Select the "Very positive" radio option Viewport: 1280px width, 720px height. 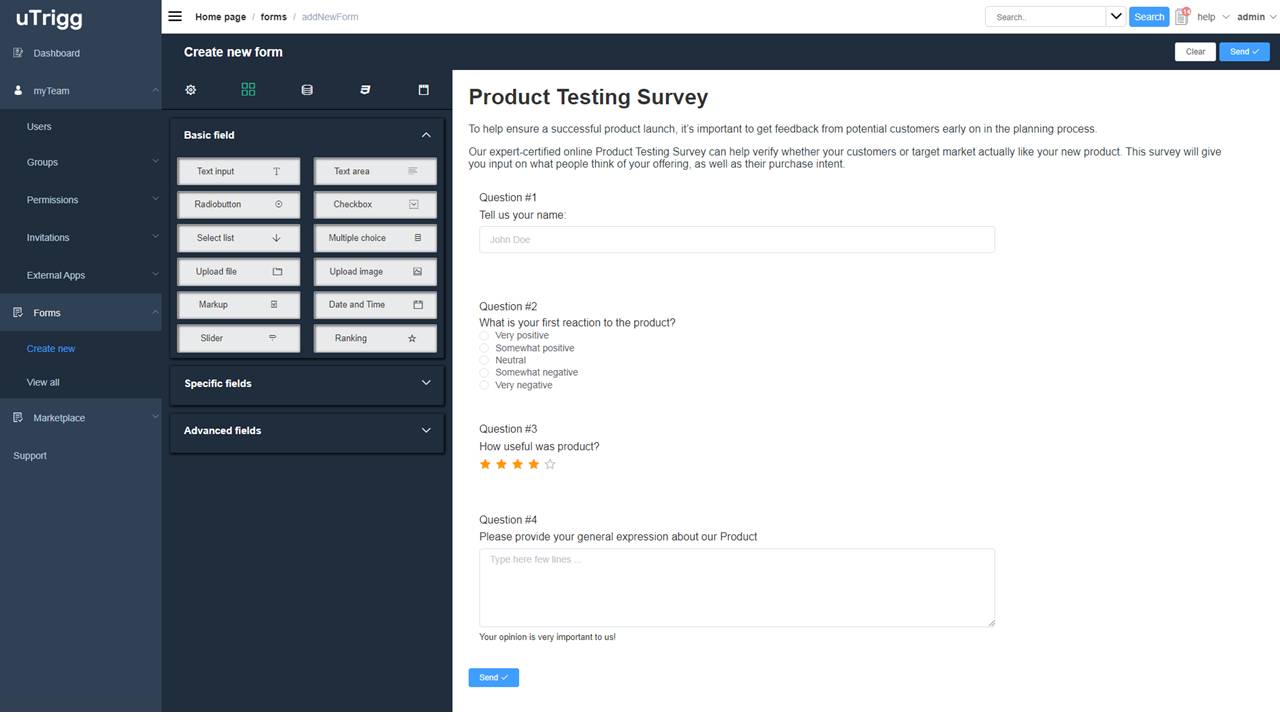(x=485, y=336)
